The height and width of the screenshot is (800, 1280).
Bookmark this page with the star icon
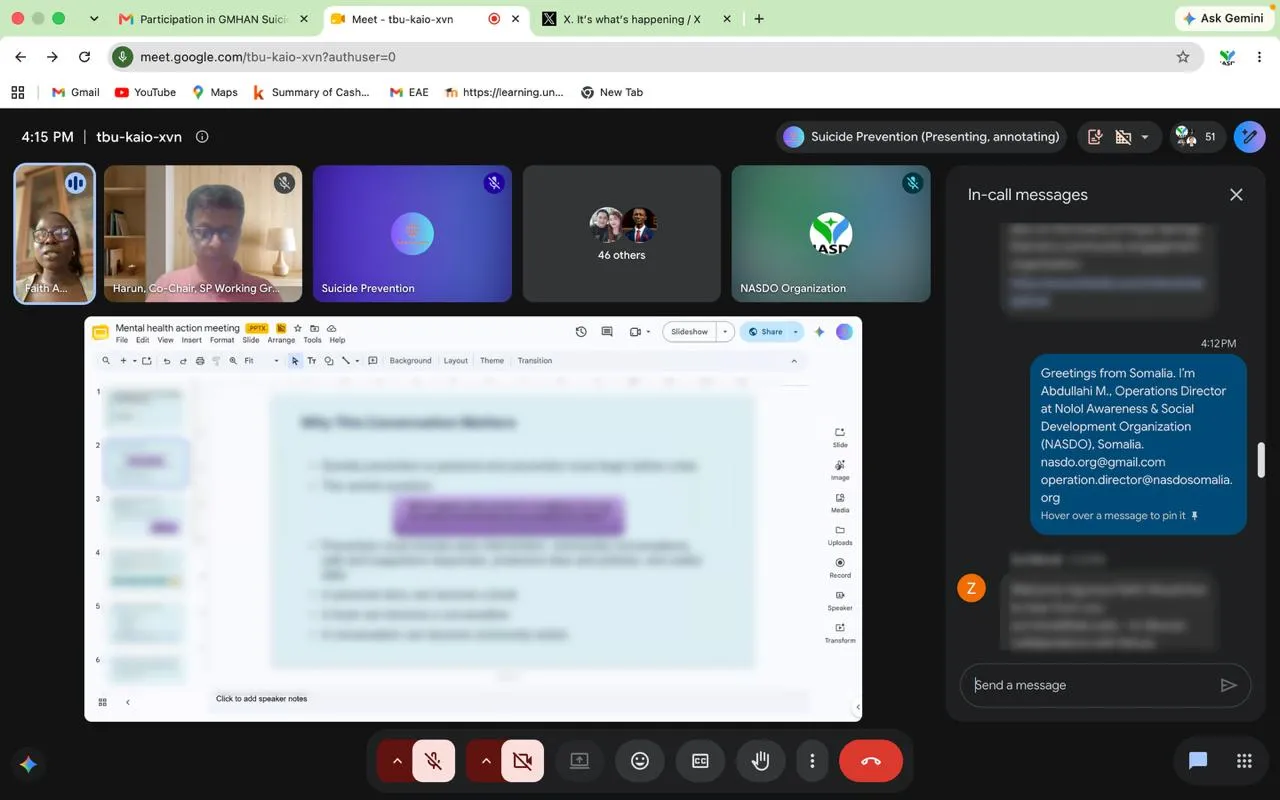pyautogui.click(x=1183, y=57)
